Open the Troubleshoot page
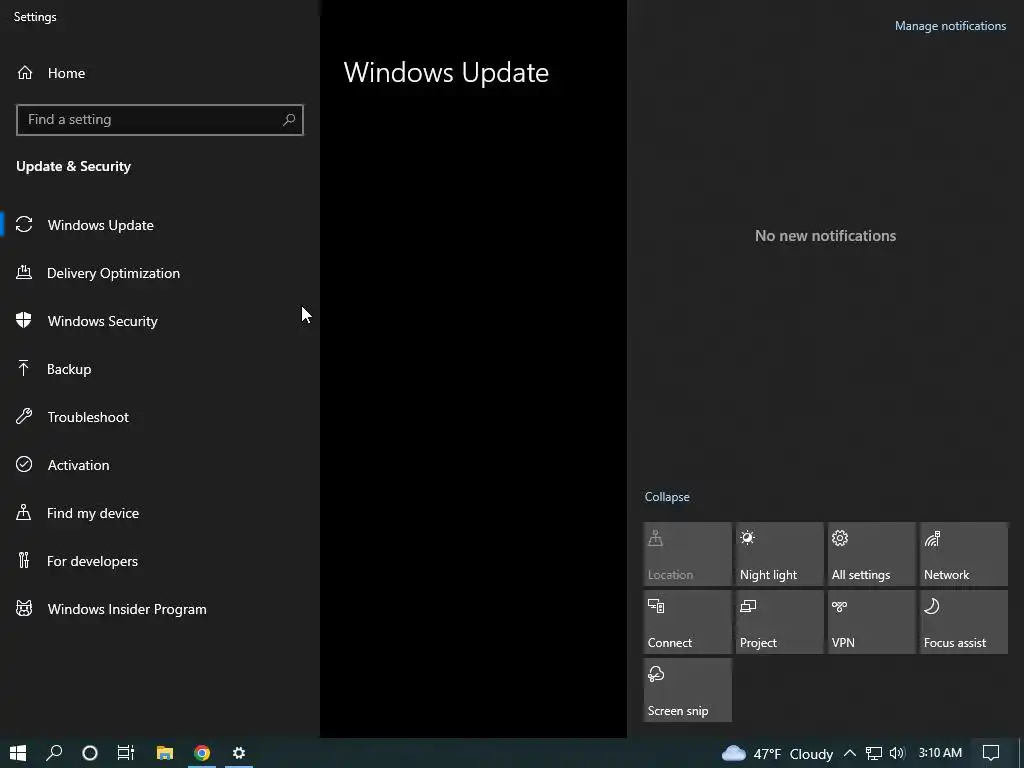The width and height of the screenshot is (1024, 768). point(159,417)
